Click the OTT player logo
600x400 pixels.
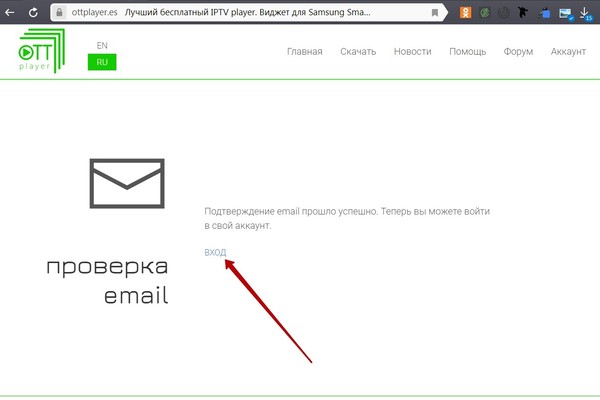tap(41, 51)
